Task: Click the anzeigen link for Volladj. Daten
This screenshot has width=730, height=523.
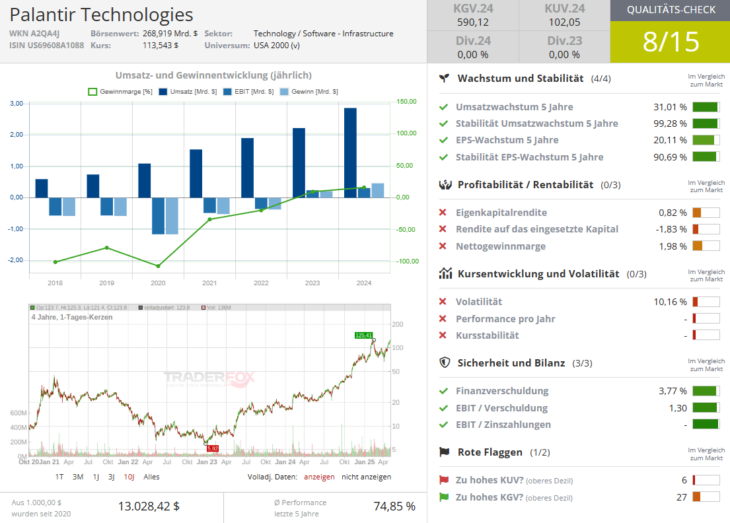Action: (x=319, y=477)
